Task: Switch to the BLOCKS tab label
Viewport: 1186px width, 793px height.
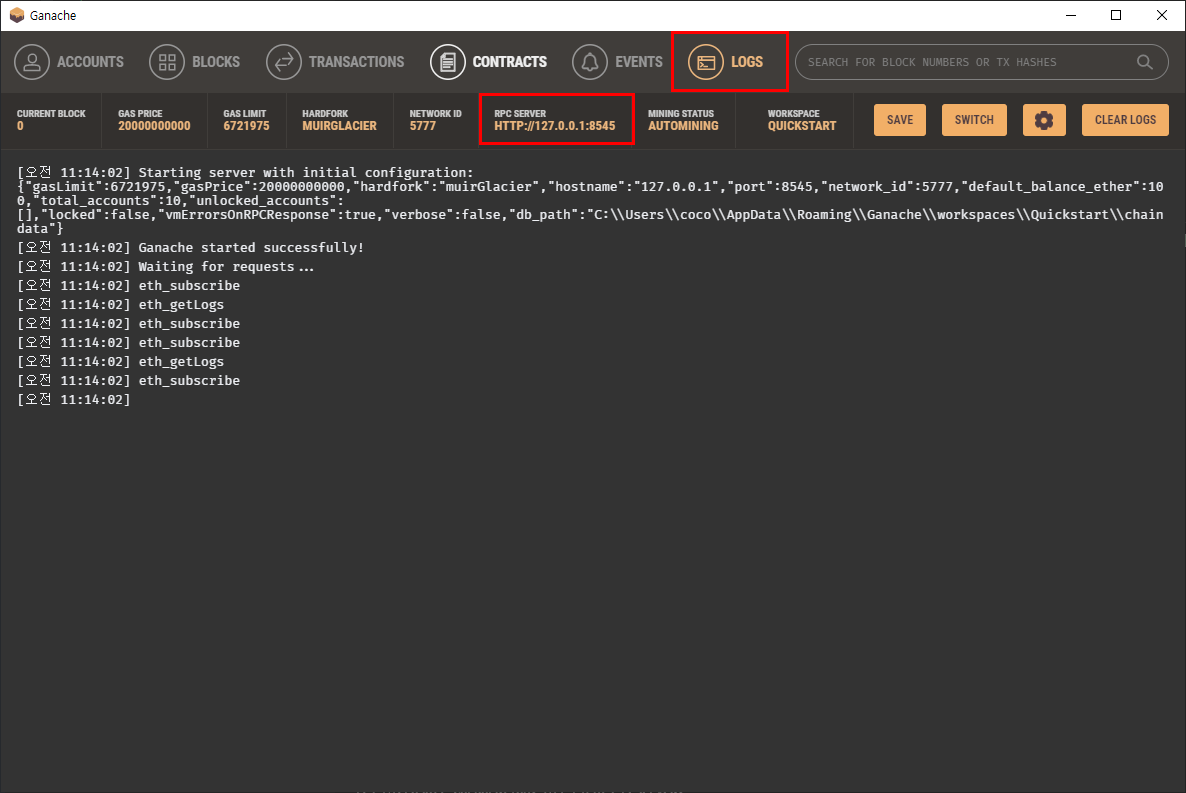Action: coord(216,62)
